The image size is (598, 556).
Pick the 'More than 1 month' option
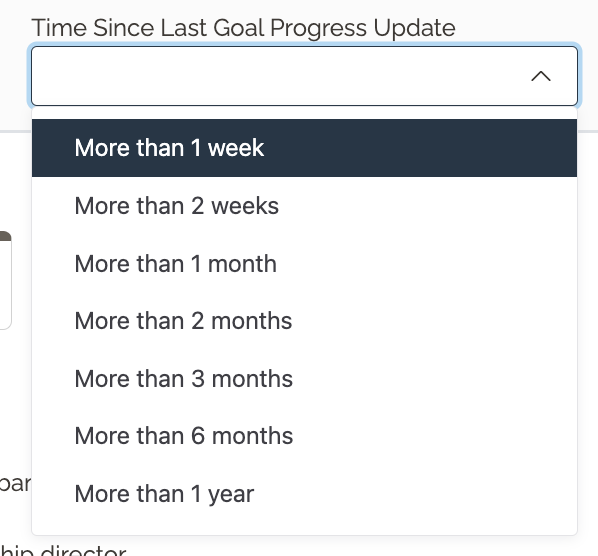[304, 263]
